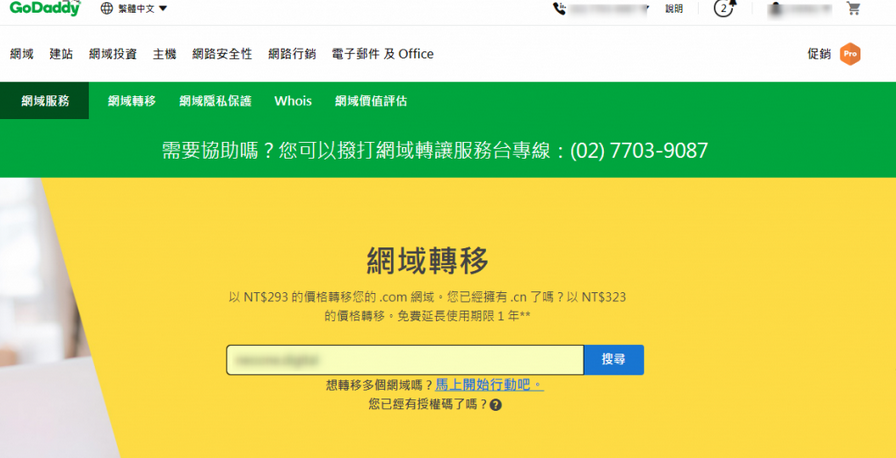Click the orange Pro hexagon badge
This screenshot has height=458, width=896.
(x=849, y=54)
